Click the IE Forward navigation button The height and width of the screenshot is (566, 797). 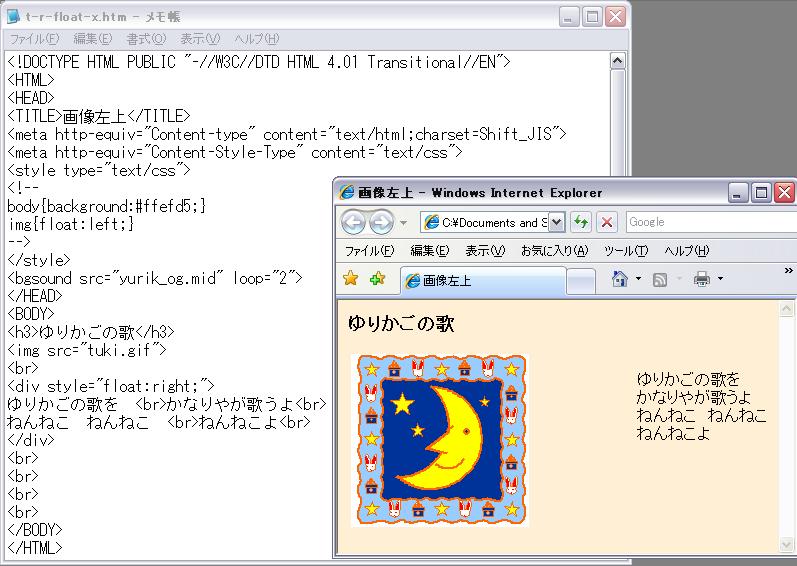pos(381,223)
